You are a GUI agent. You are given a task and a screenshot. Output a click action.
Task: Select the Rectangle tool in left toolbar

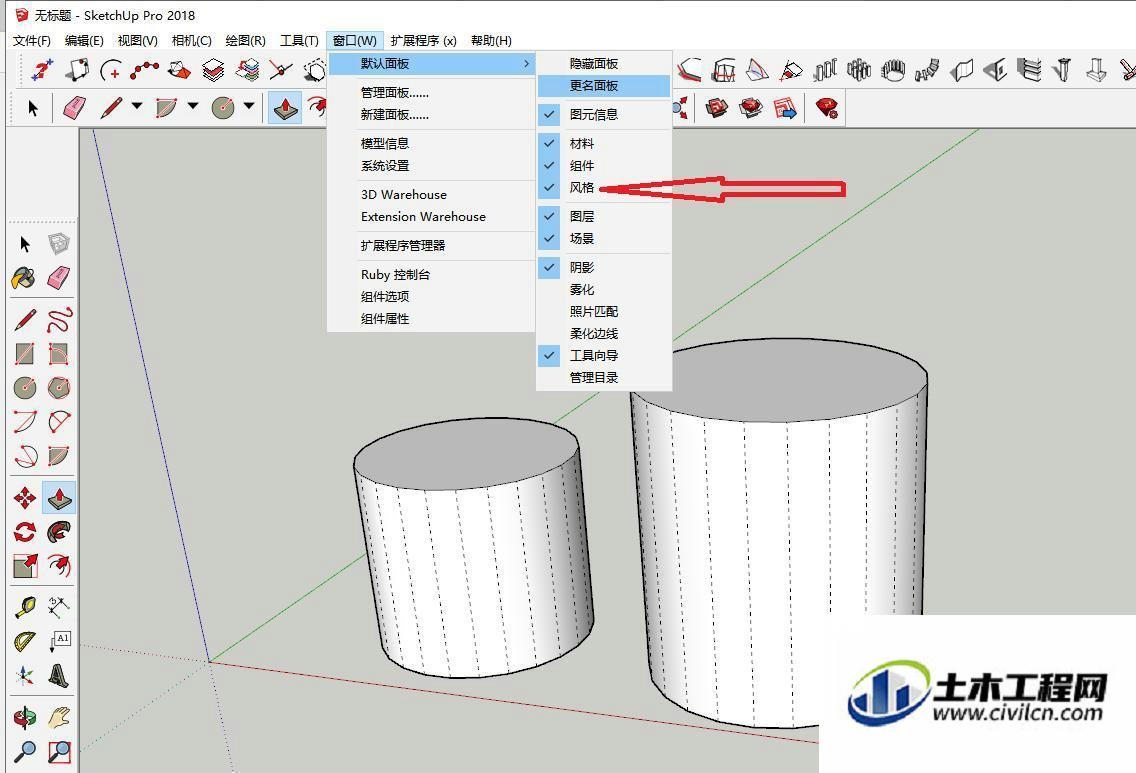tap(25, 354)
